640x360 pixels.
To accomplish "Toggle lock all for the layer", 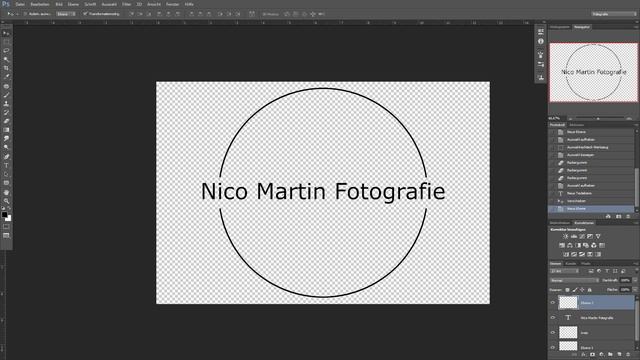I will (590, 290).
